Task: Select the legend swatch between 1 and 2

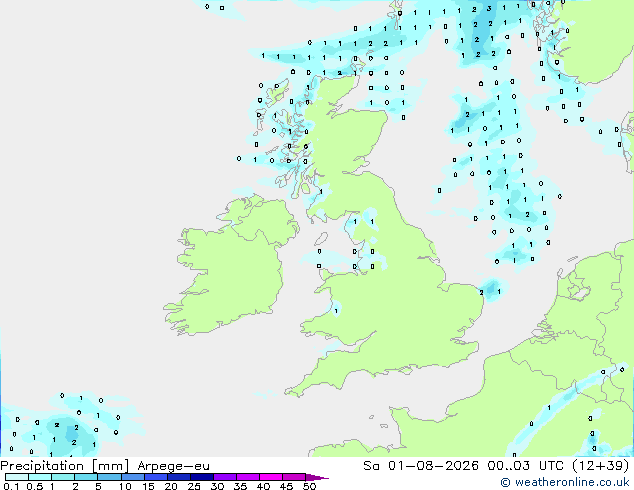Action: point(63,477)
